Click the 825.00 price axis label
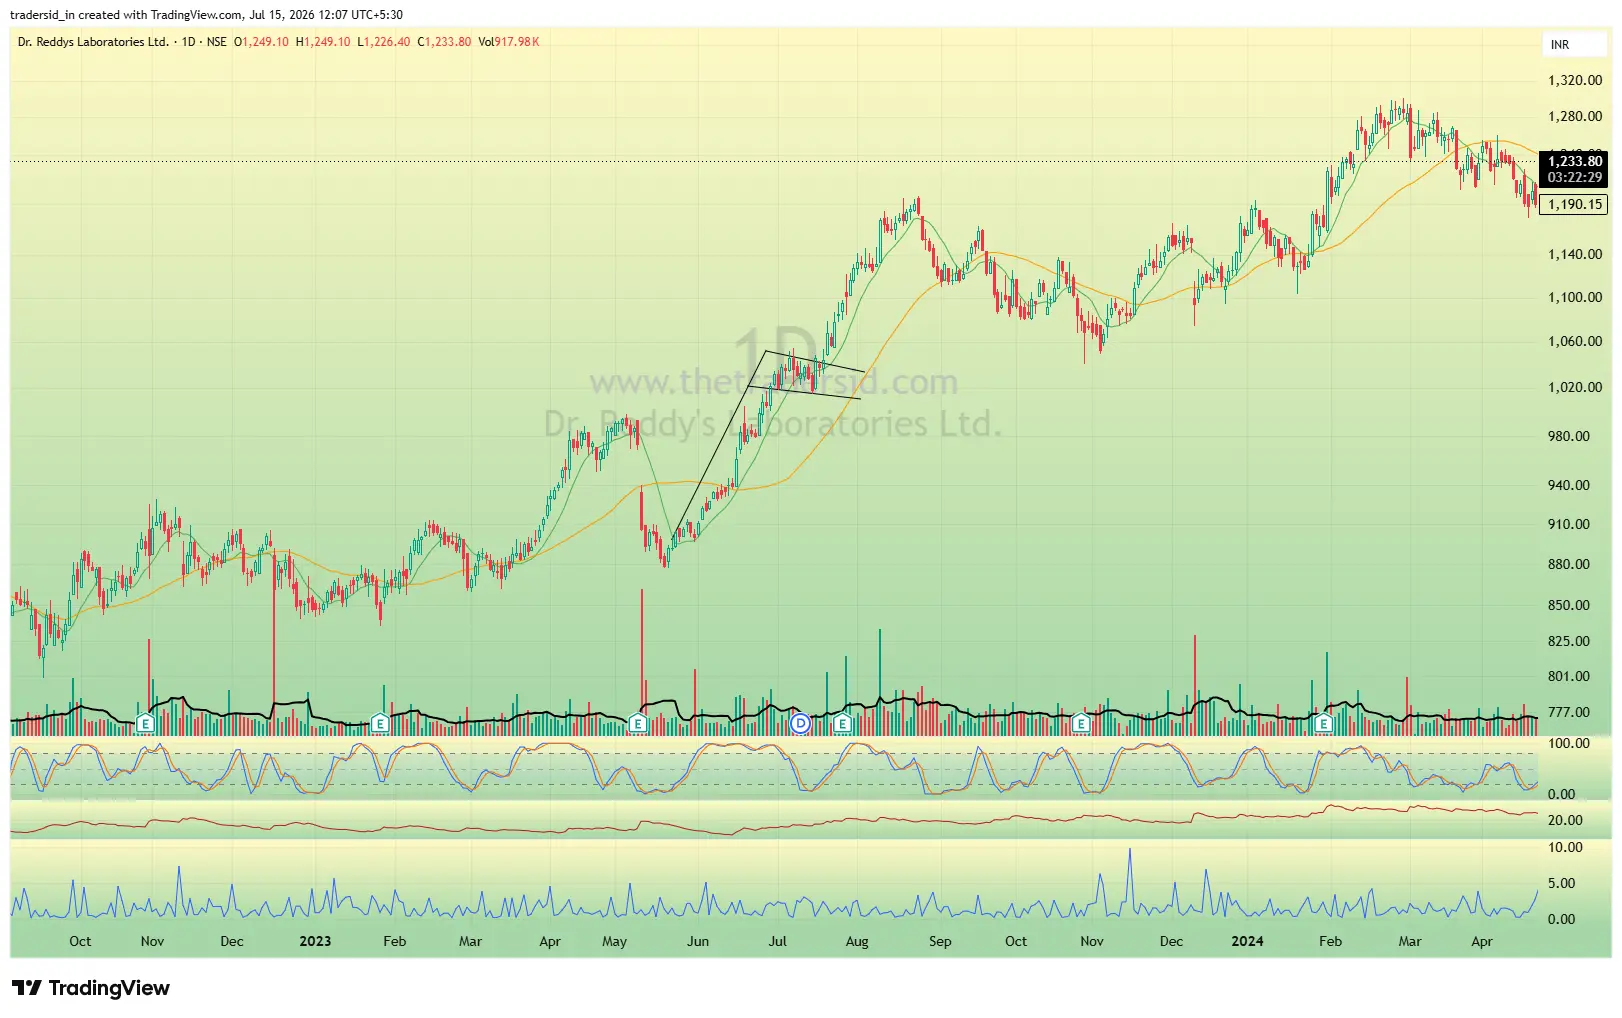 tap(1569, 642)
